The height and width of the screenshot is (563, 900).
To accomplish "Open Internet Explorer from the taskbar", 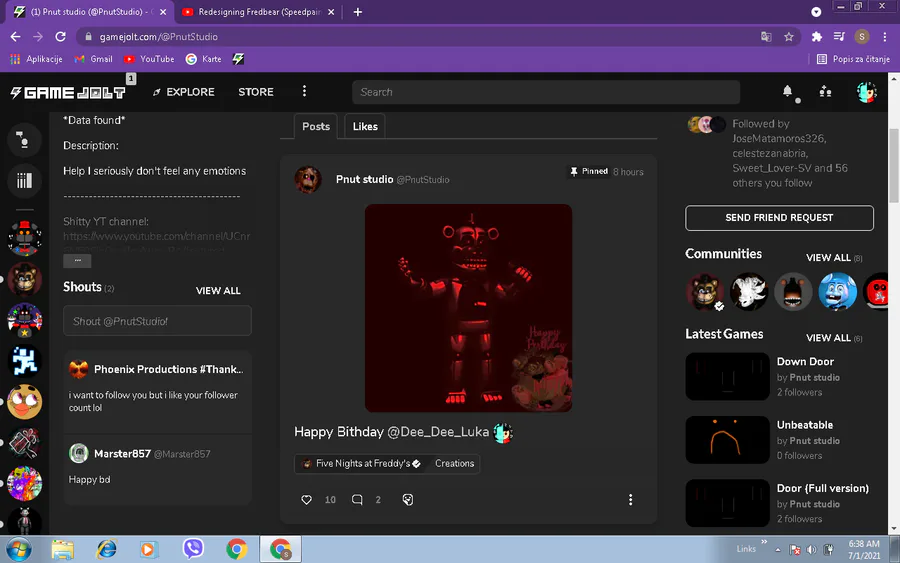I will (x=106, y=549).
